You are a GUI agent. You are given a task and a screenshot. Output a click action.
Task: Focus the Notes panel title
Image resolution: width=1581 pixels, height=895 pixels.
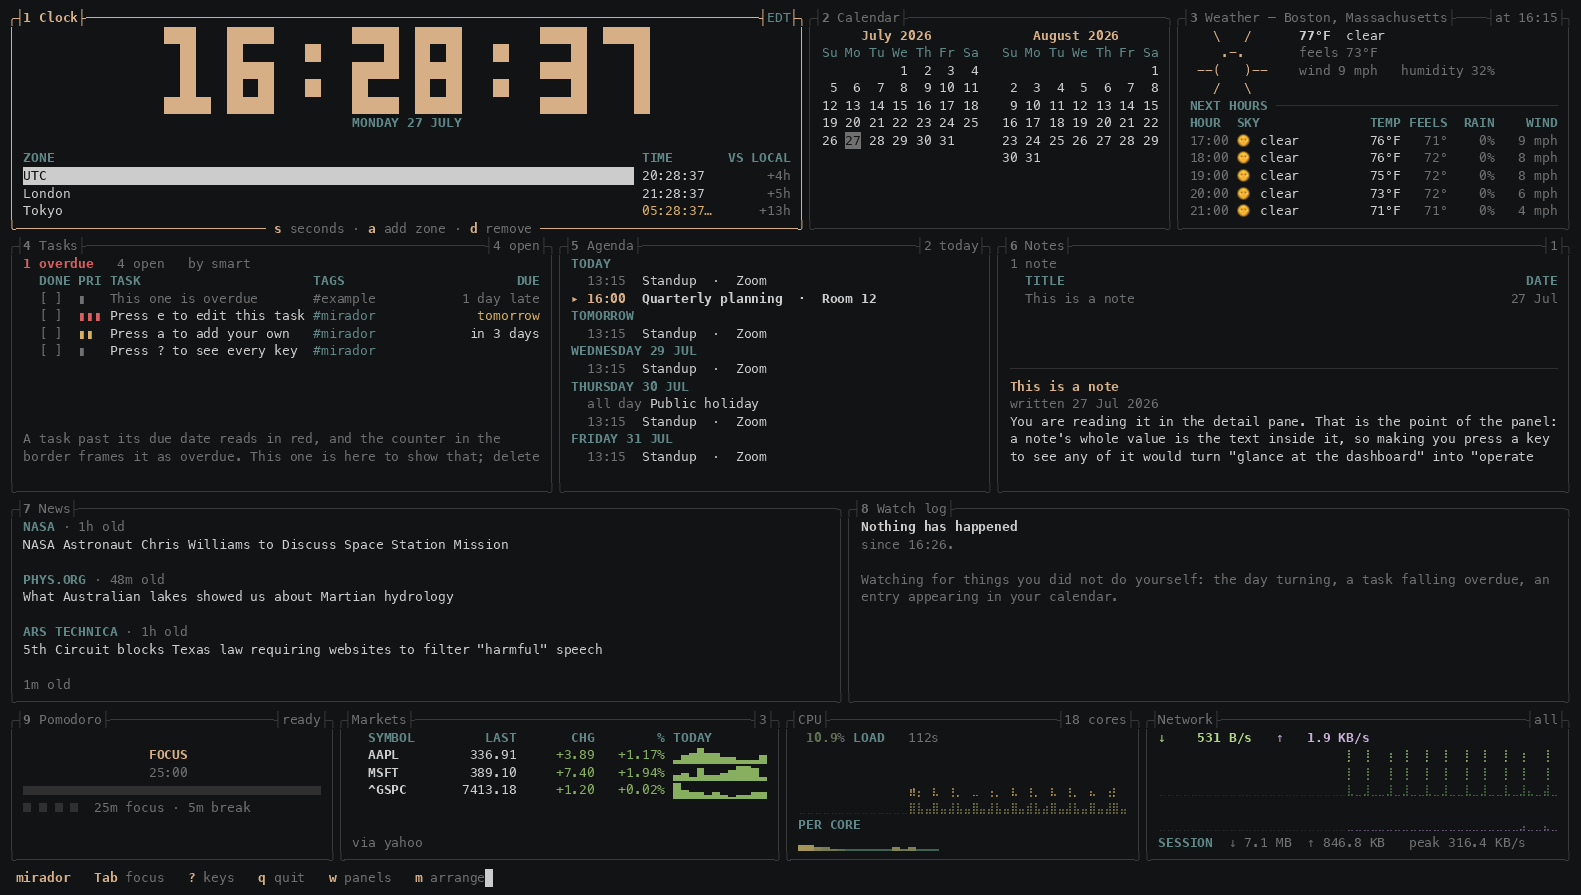coord(1037,246)
